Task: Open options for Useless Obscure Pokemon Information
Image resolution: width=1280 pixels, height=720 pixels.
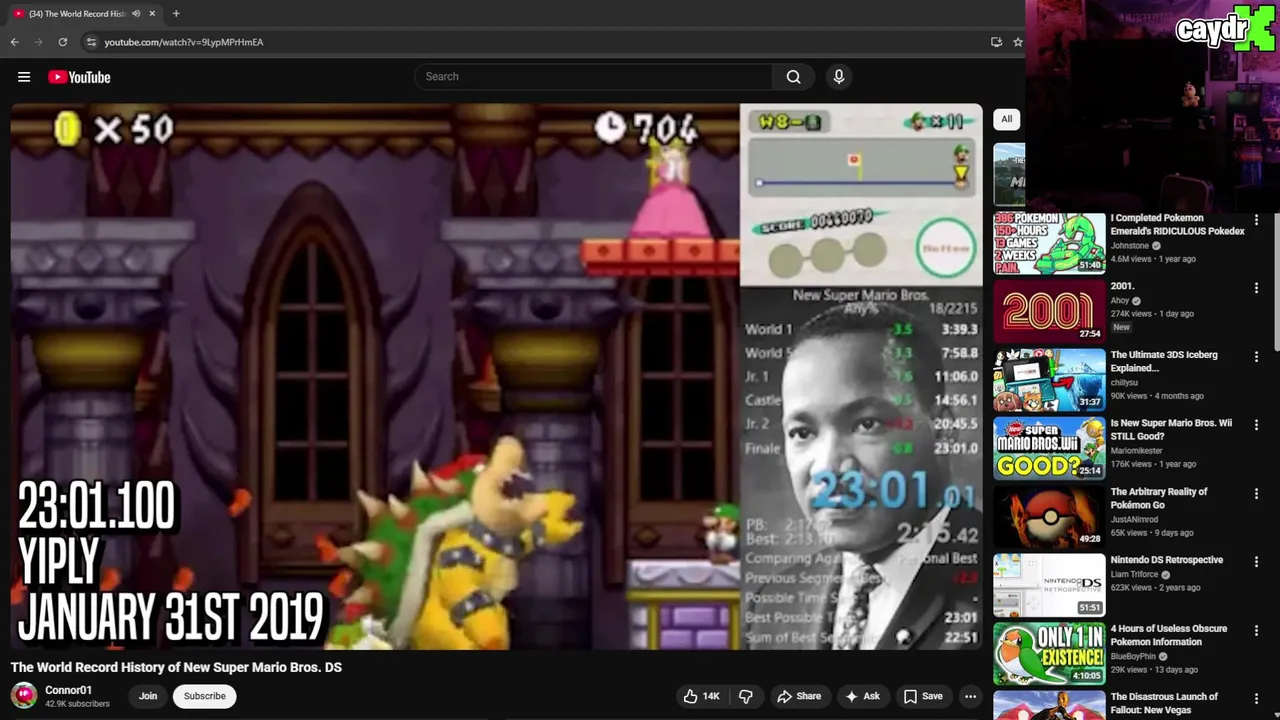Action: (1256, 631)
